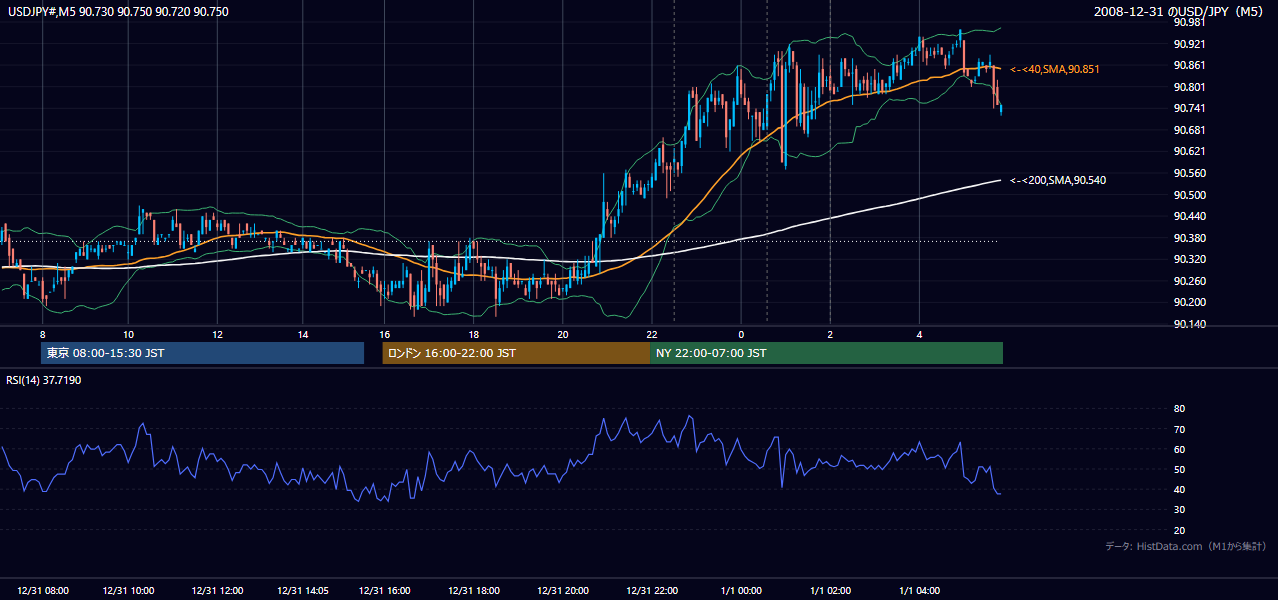
Task: Click the 12/31 20:00 date label
Action: 563,591
